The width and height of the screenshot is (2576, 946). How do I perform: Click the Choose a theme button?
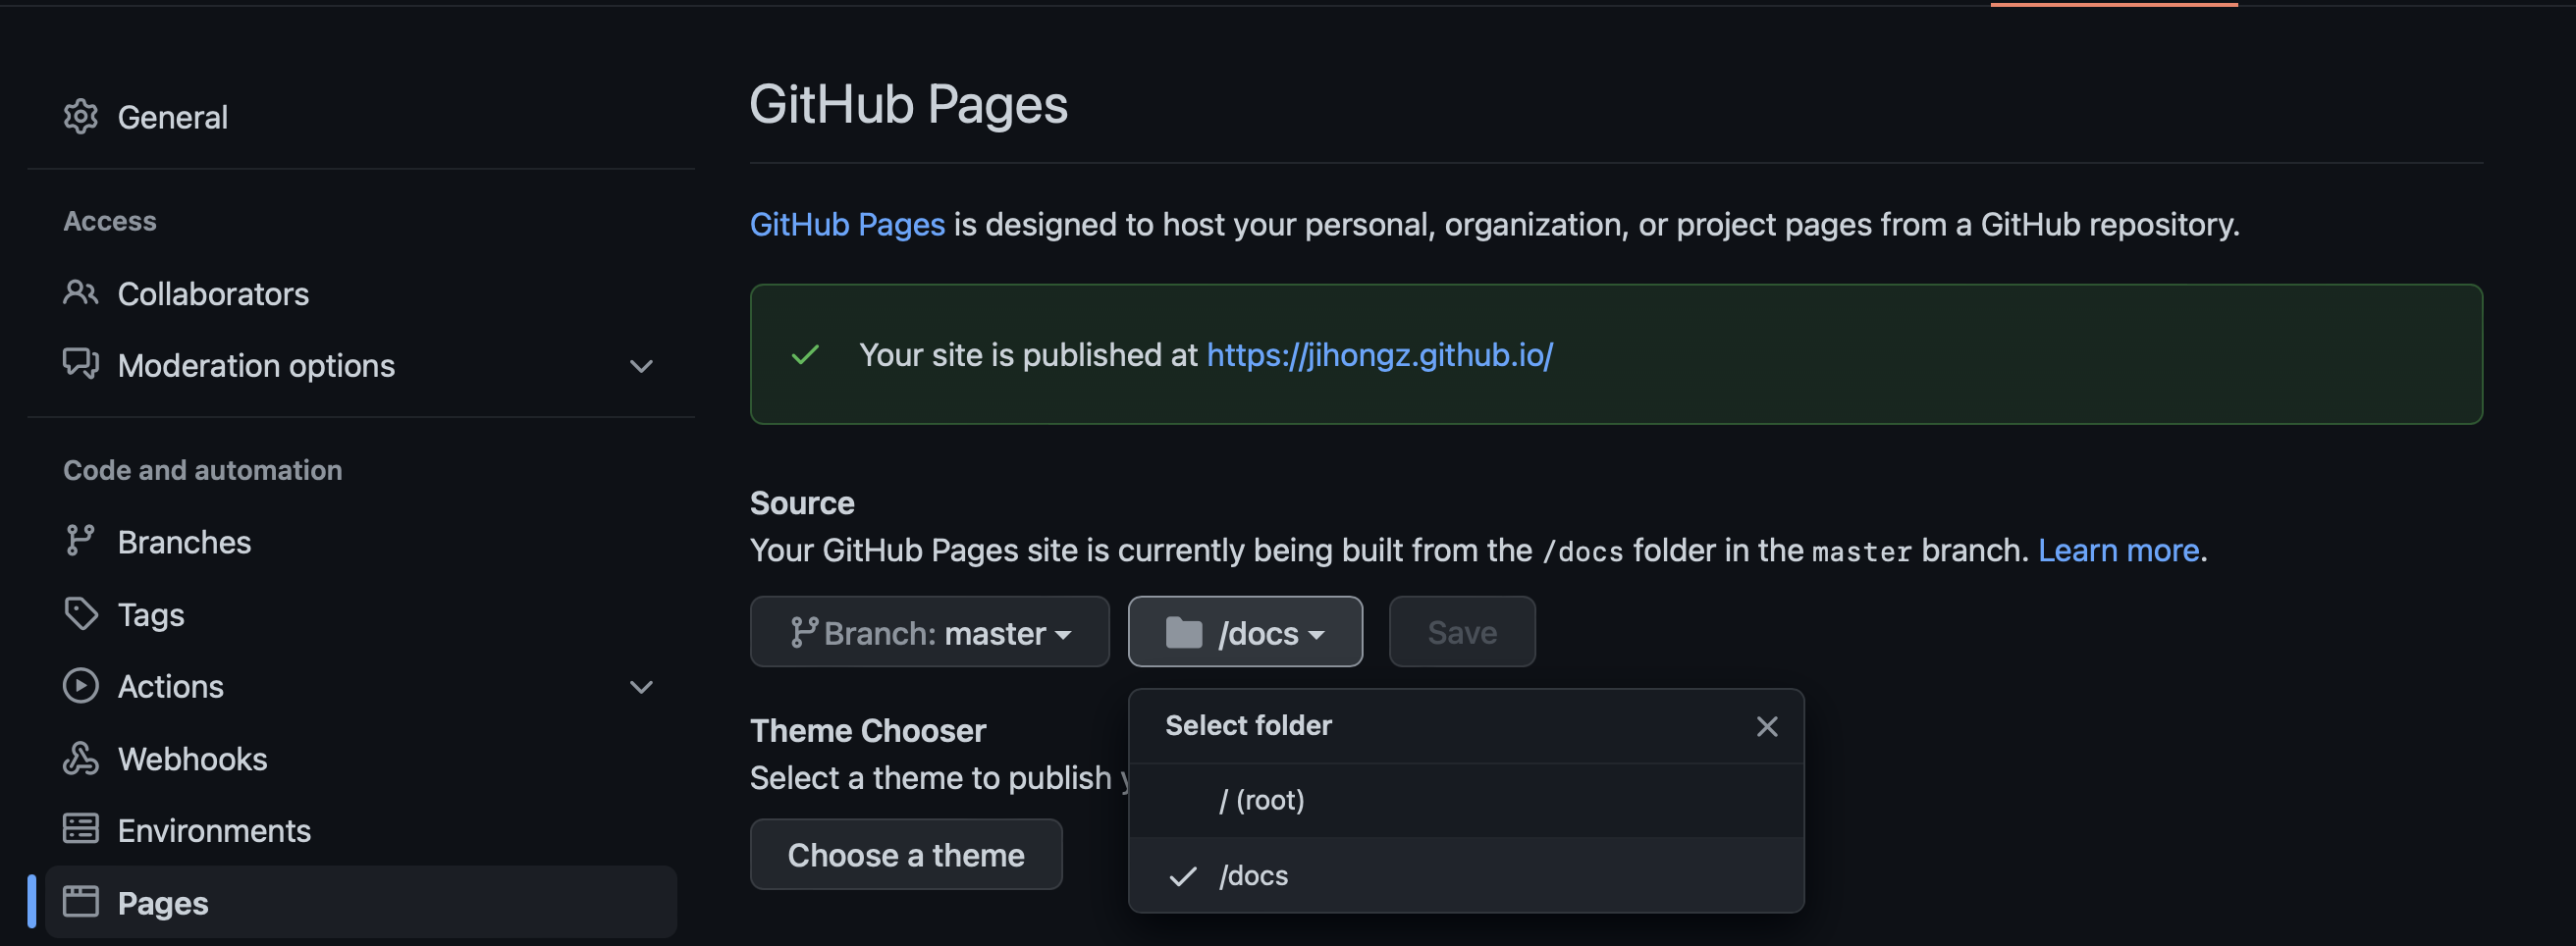[905, 855]
